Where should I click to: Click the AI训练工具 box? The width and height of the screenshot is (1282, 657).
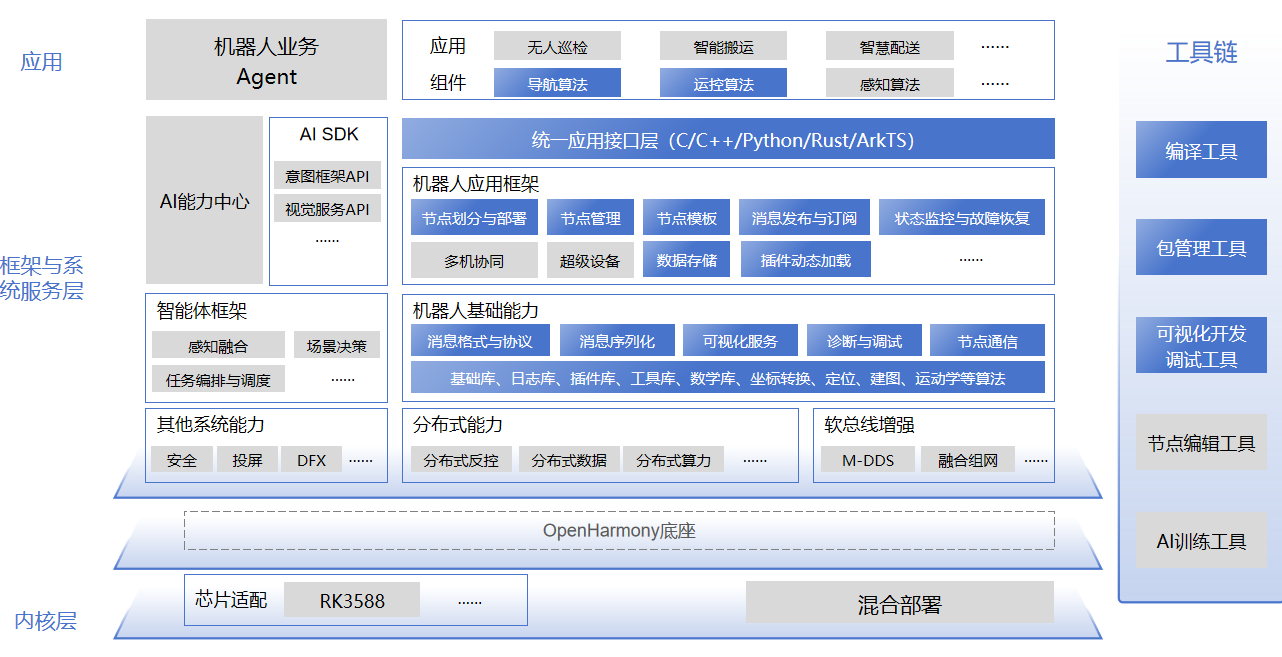click(1201, 541)
